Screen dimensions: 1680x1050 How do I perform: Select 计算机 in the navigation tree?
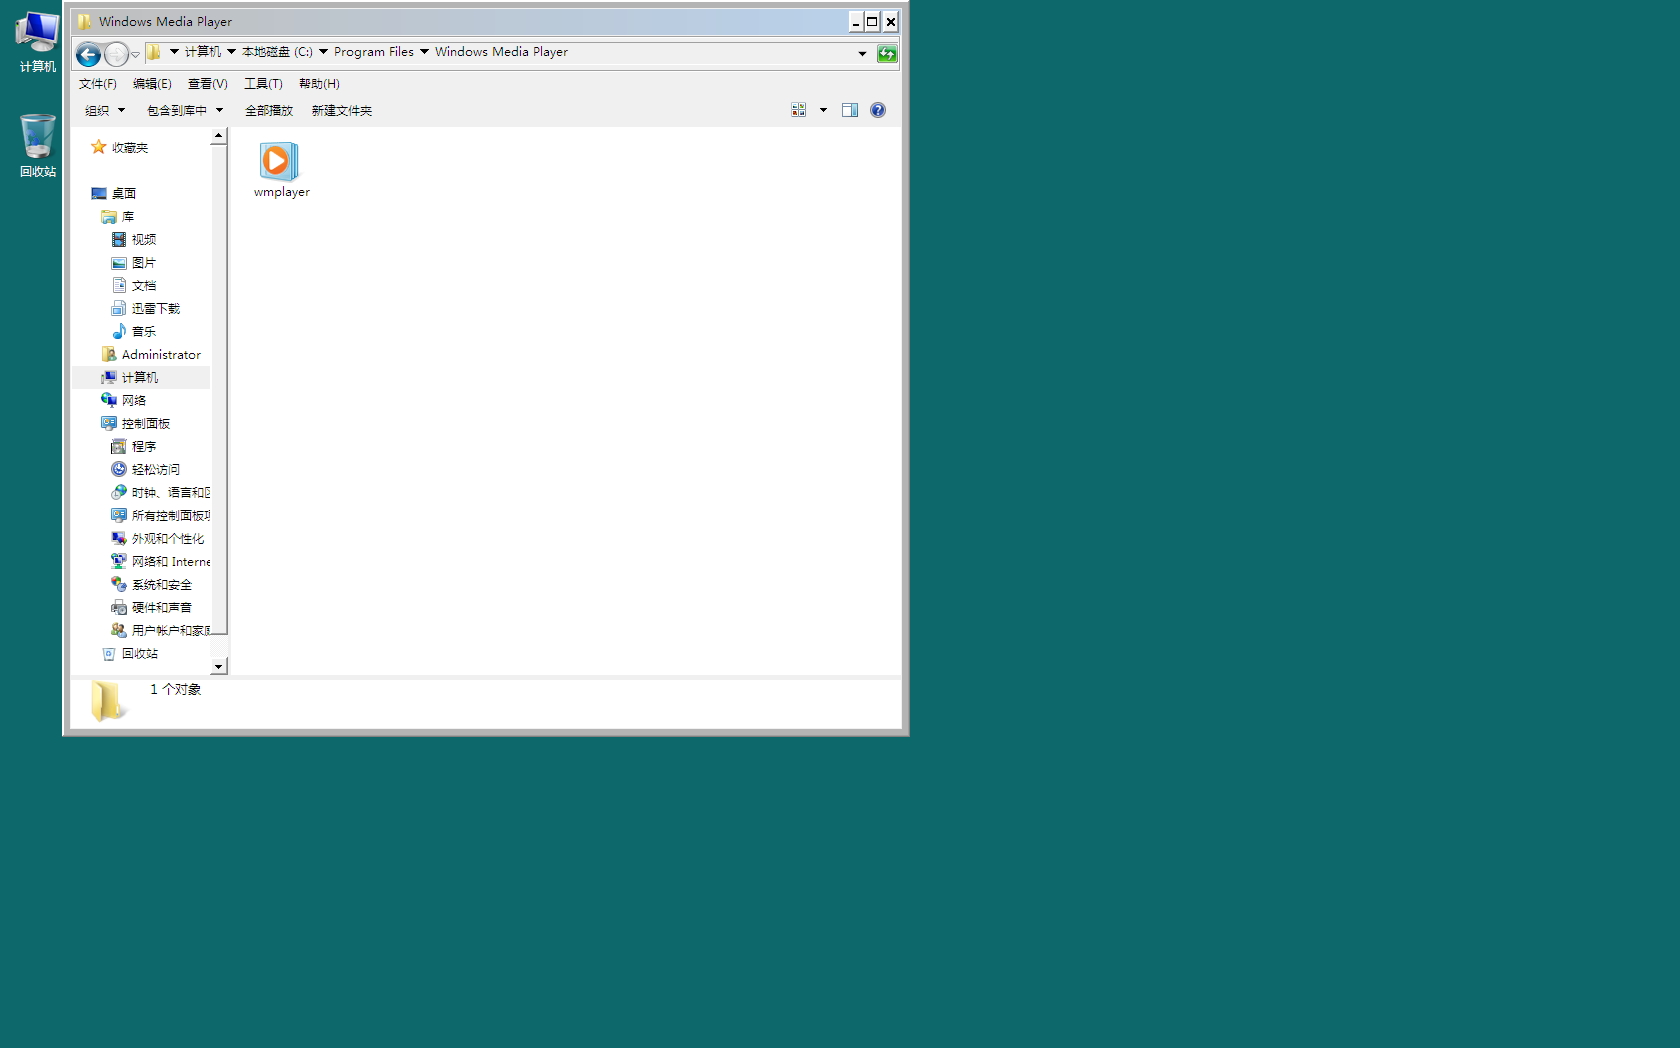point(141,378)
